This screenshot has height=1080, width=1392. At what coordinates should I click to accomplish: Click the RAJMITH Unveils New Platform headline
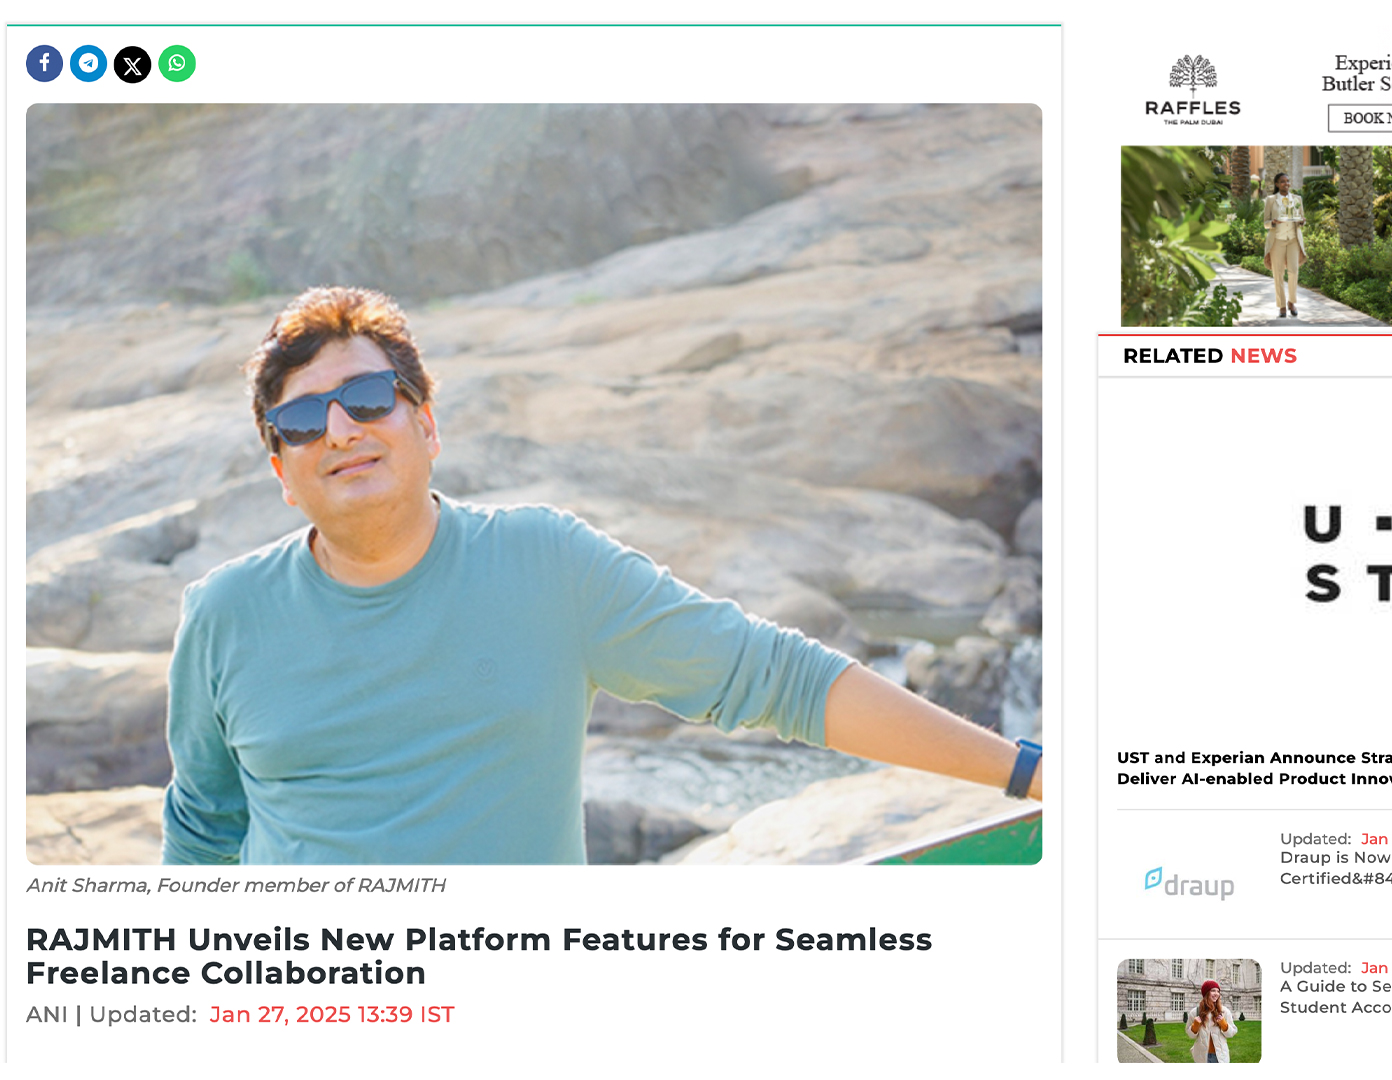point(479,956)
